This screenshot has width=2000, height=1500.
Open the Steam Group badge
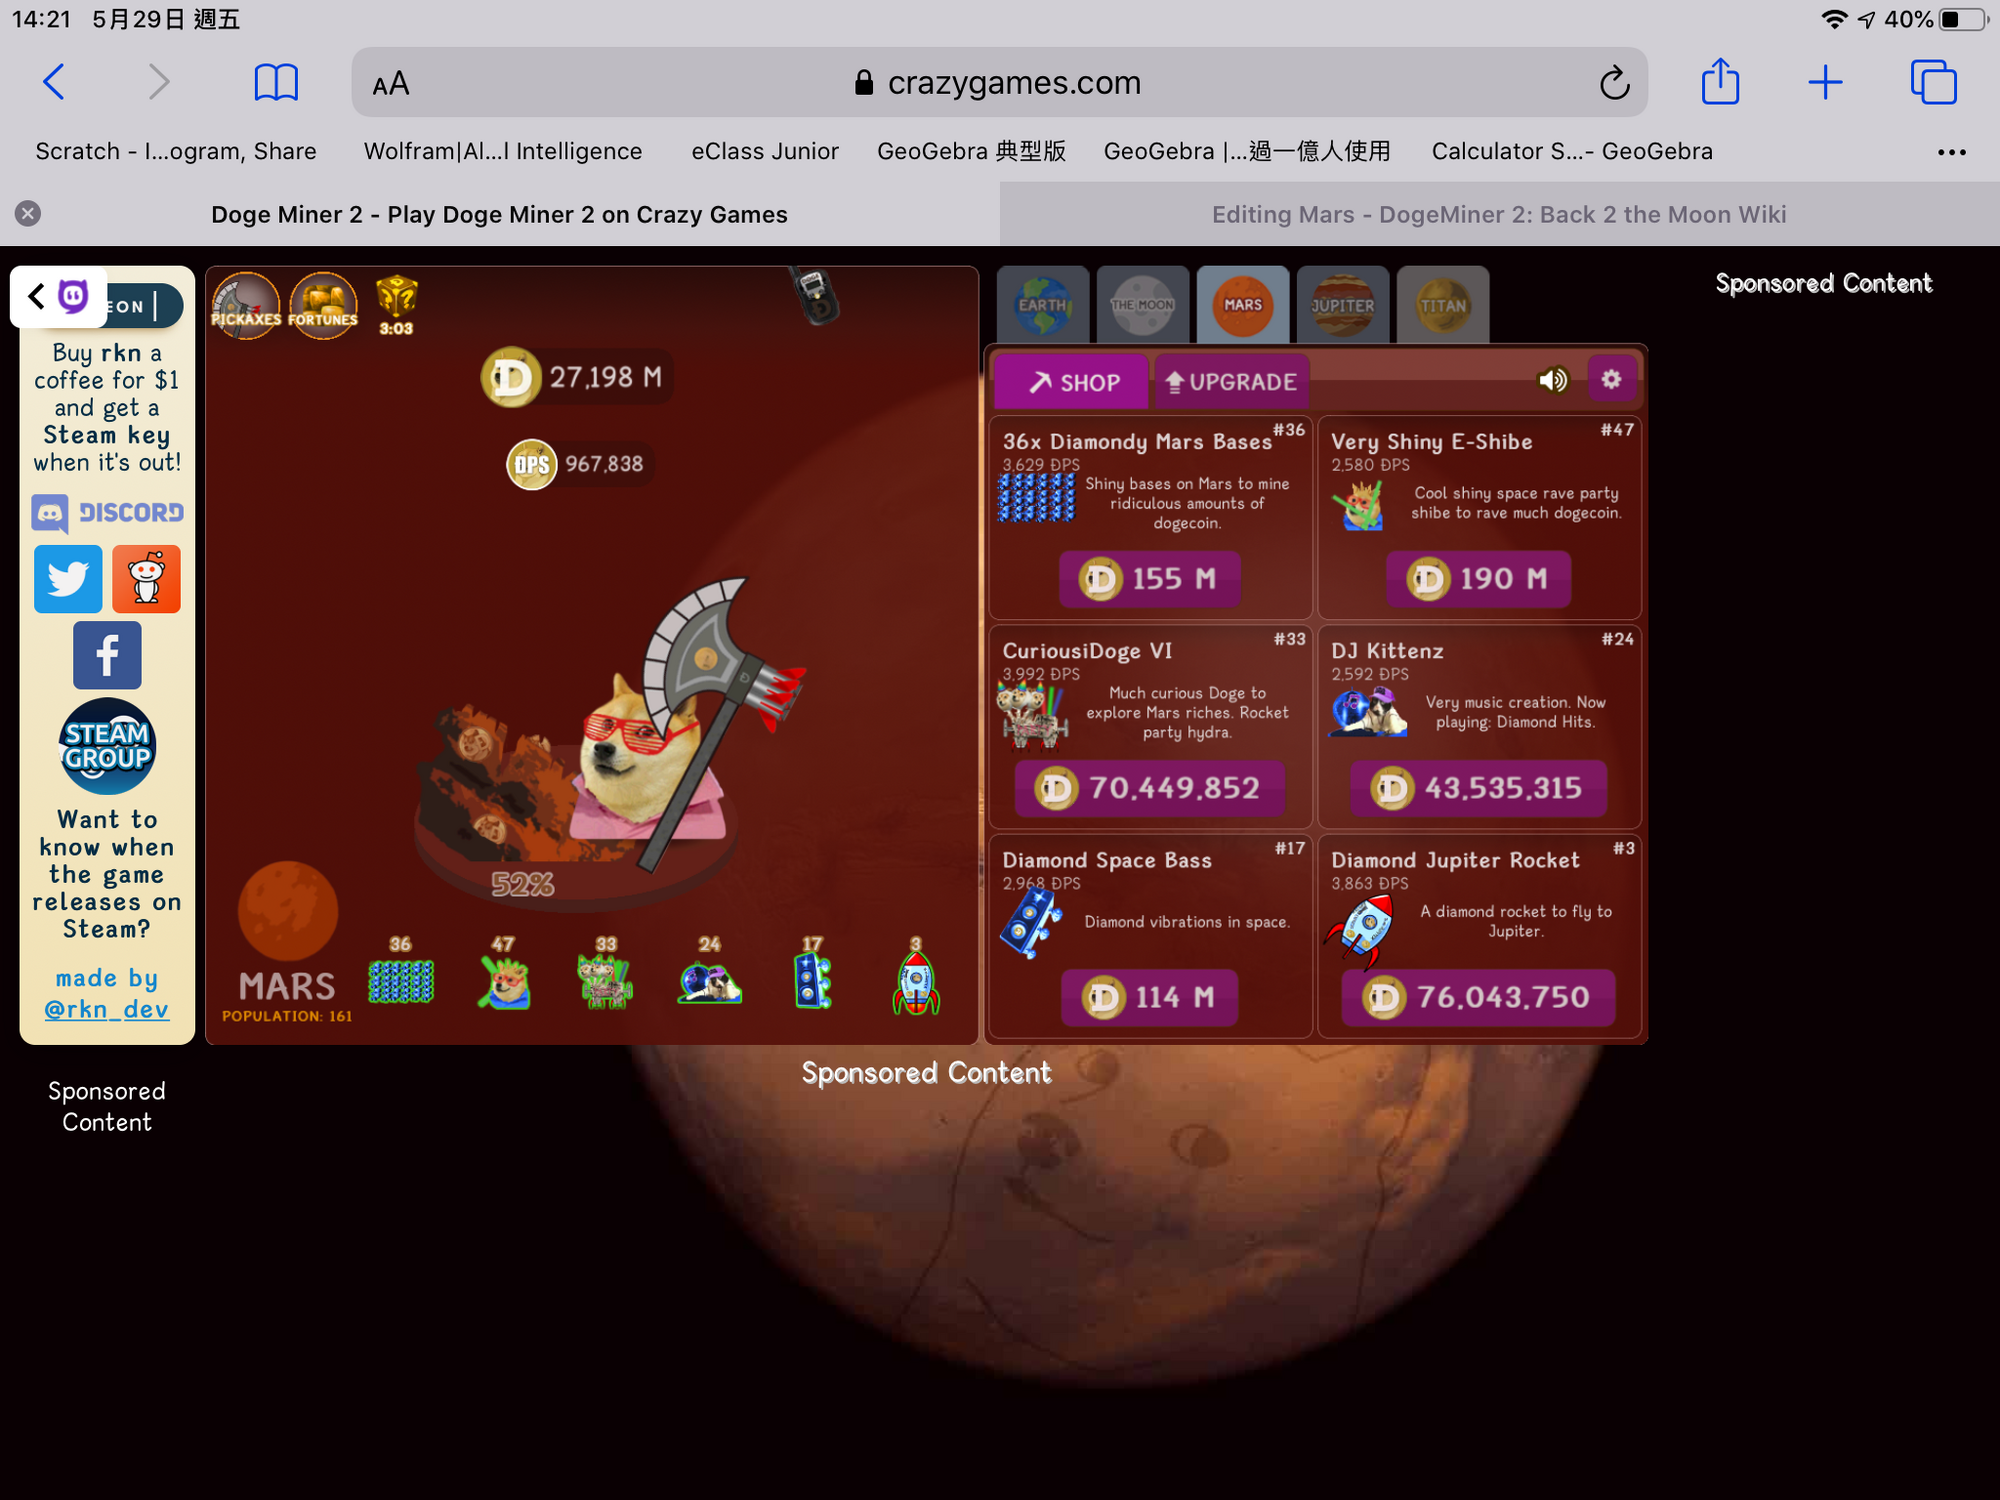coord(107,746)
